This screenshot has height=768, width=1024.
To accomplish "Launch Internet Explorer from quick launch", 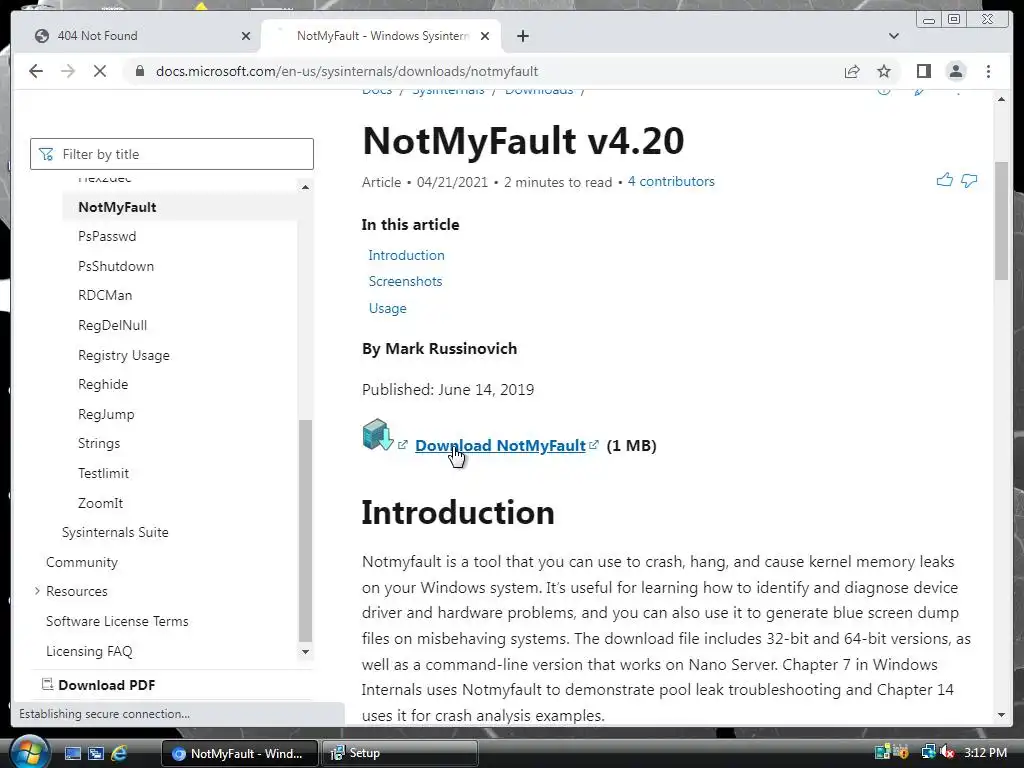I will [x=119, y=753].
